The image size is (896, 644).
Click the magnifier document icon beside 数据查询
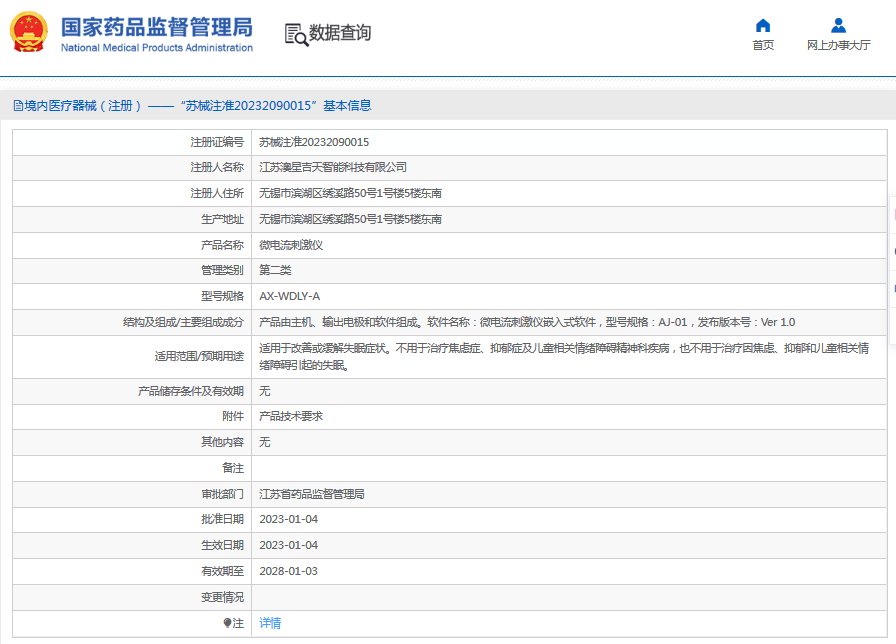tap(295, 32)
